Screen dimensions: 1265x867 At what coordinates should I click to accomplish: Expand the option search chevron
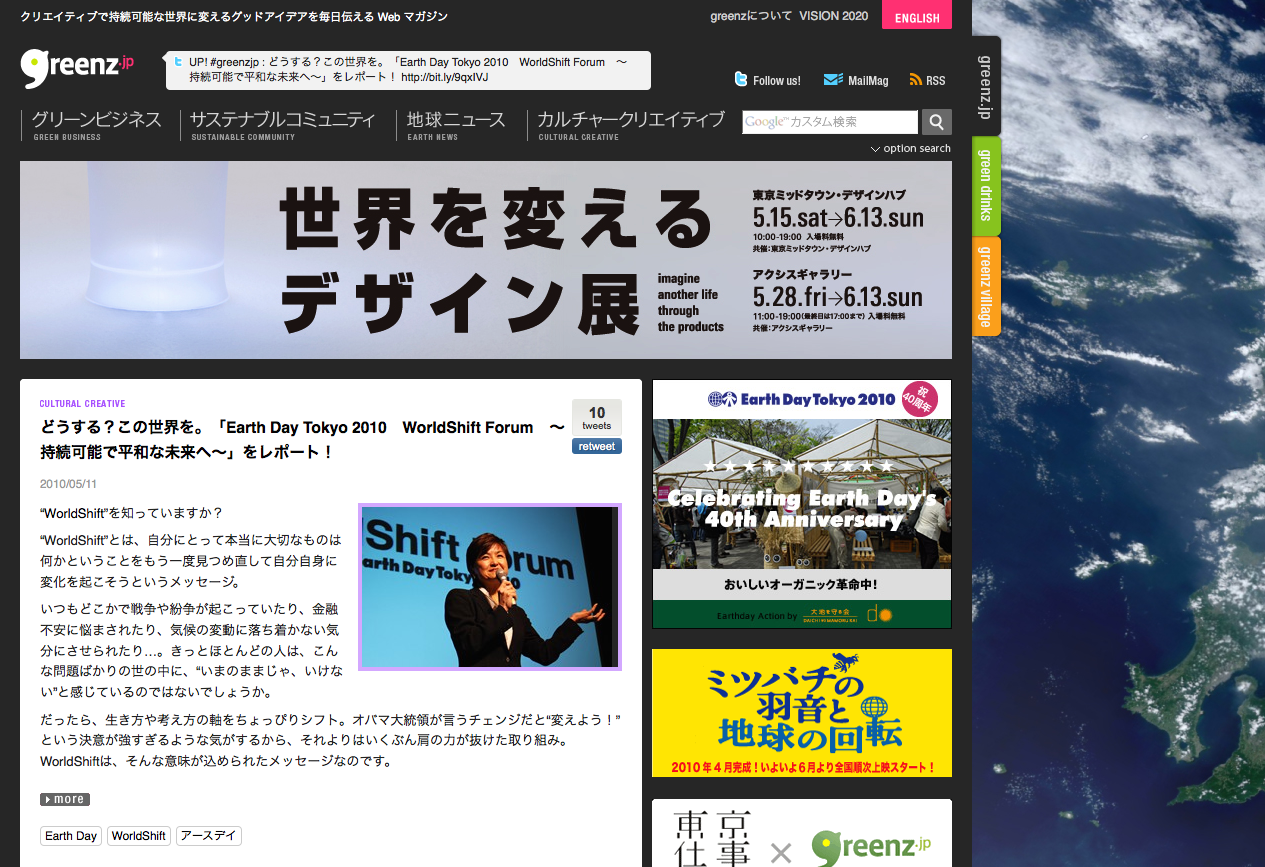point(875,149)
